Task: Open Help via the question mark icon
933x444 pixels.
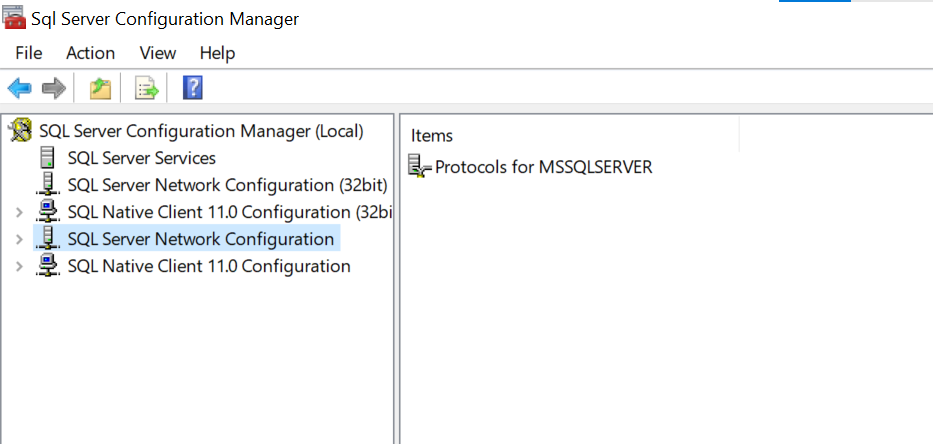Action: [x=193, y=89]
